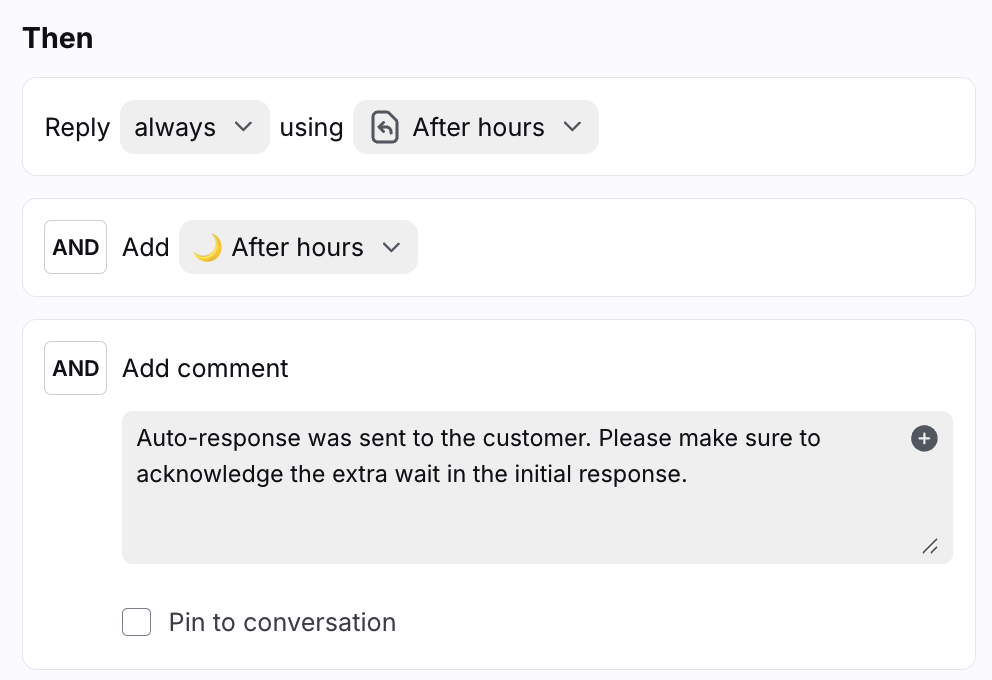Click the Then section heading
This screenshot has height=680, width=992.
pos(58,38)
